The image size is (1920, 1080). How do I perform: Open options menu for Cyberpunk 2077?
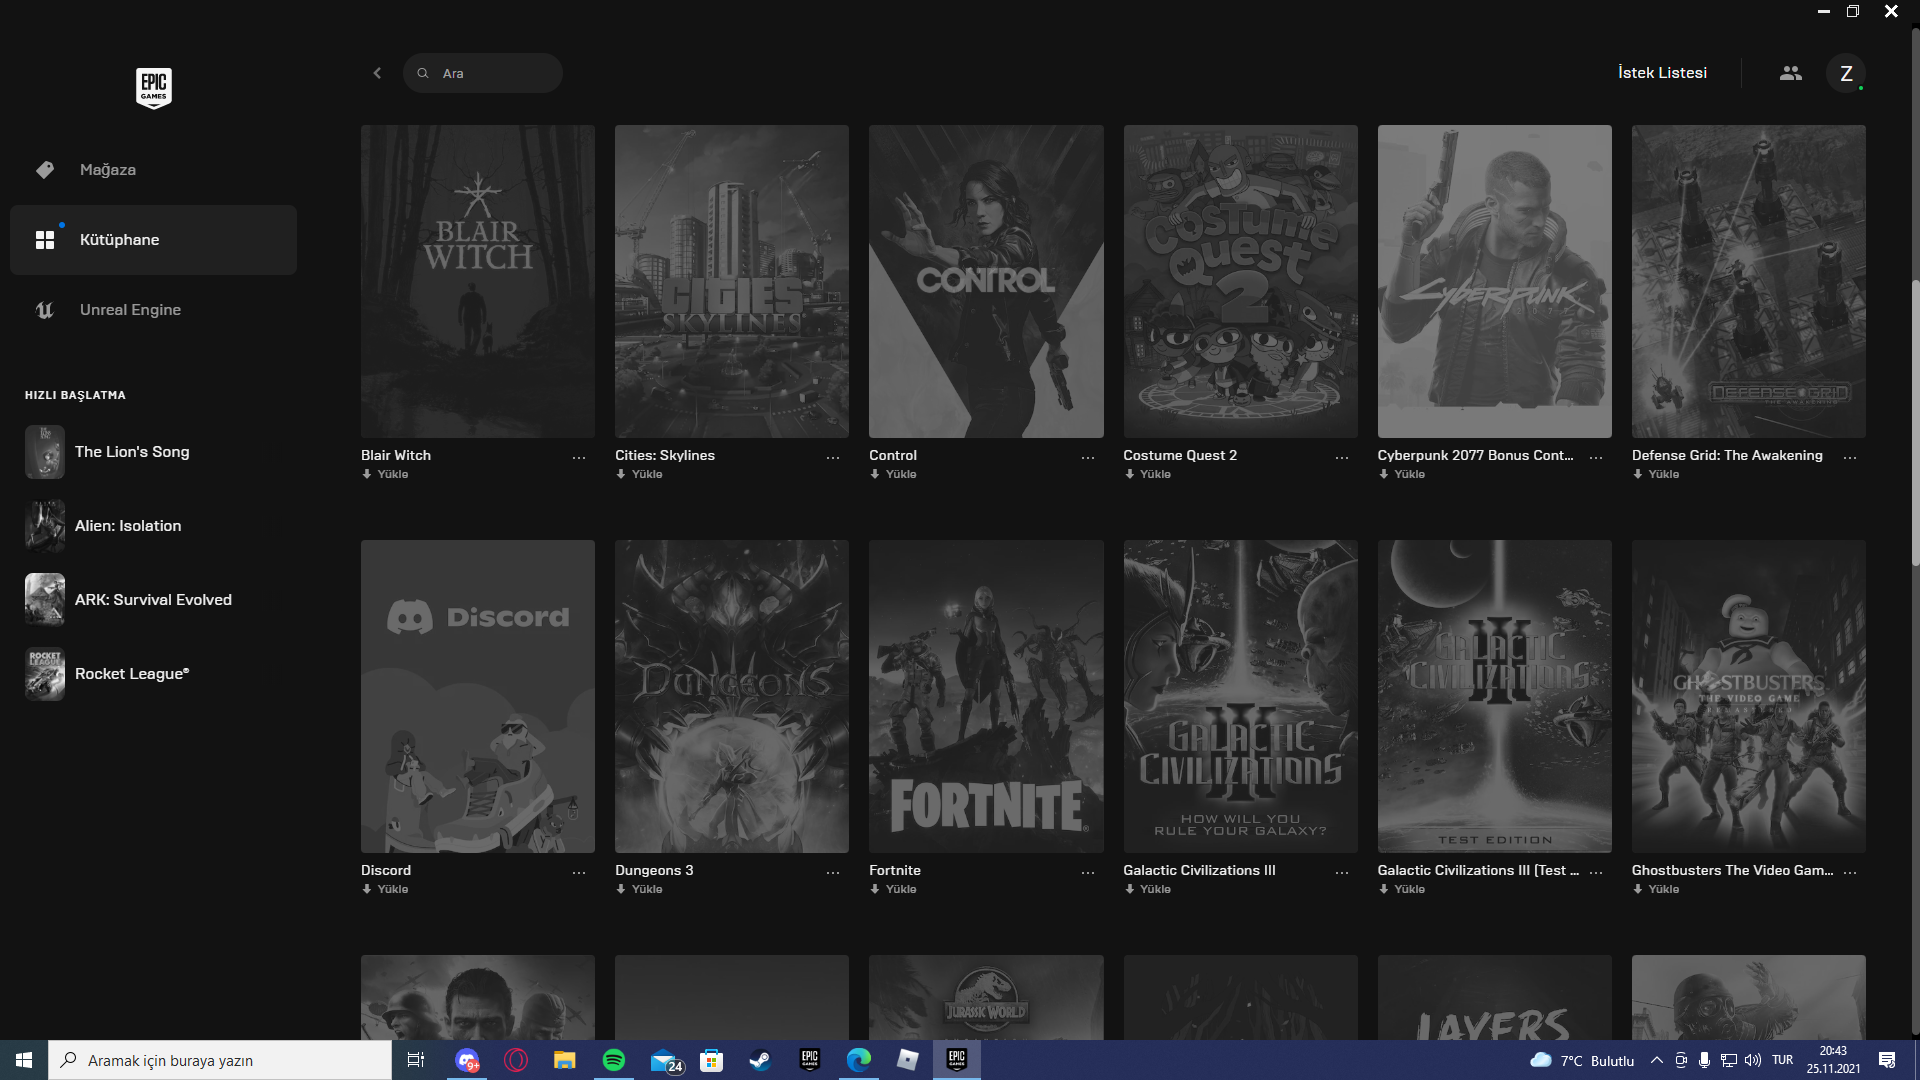[x=1596, y=457]
